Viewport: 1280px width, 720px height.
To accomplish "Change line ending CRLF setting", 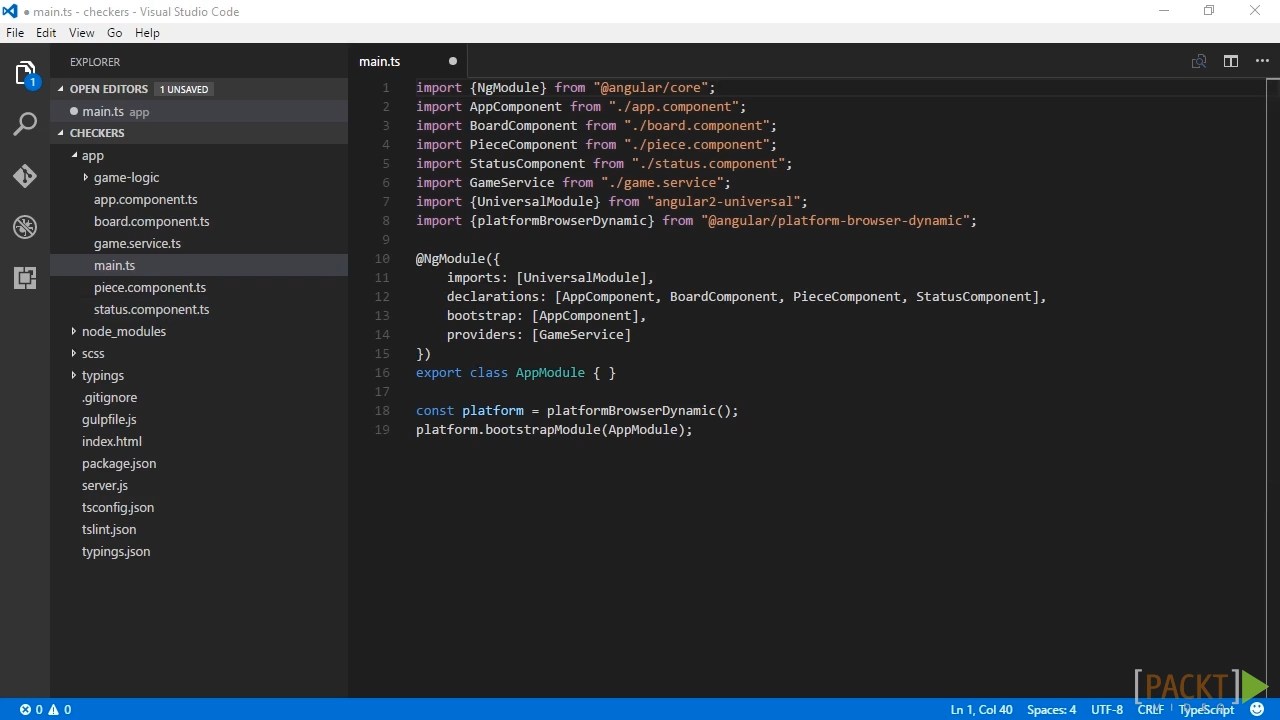I will (x=1150, y=709).
